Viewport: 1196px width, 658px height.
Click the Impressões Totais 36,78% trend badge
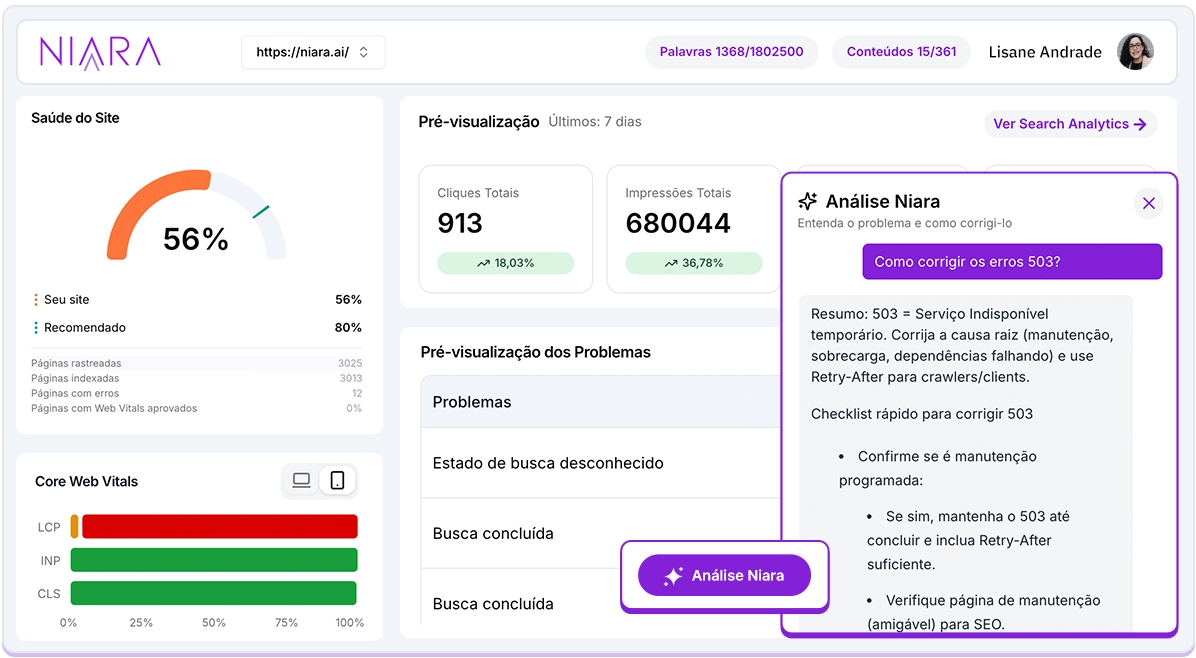pos(693,263)
